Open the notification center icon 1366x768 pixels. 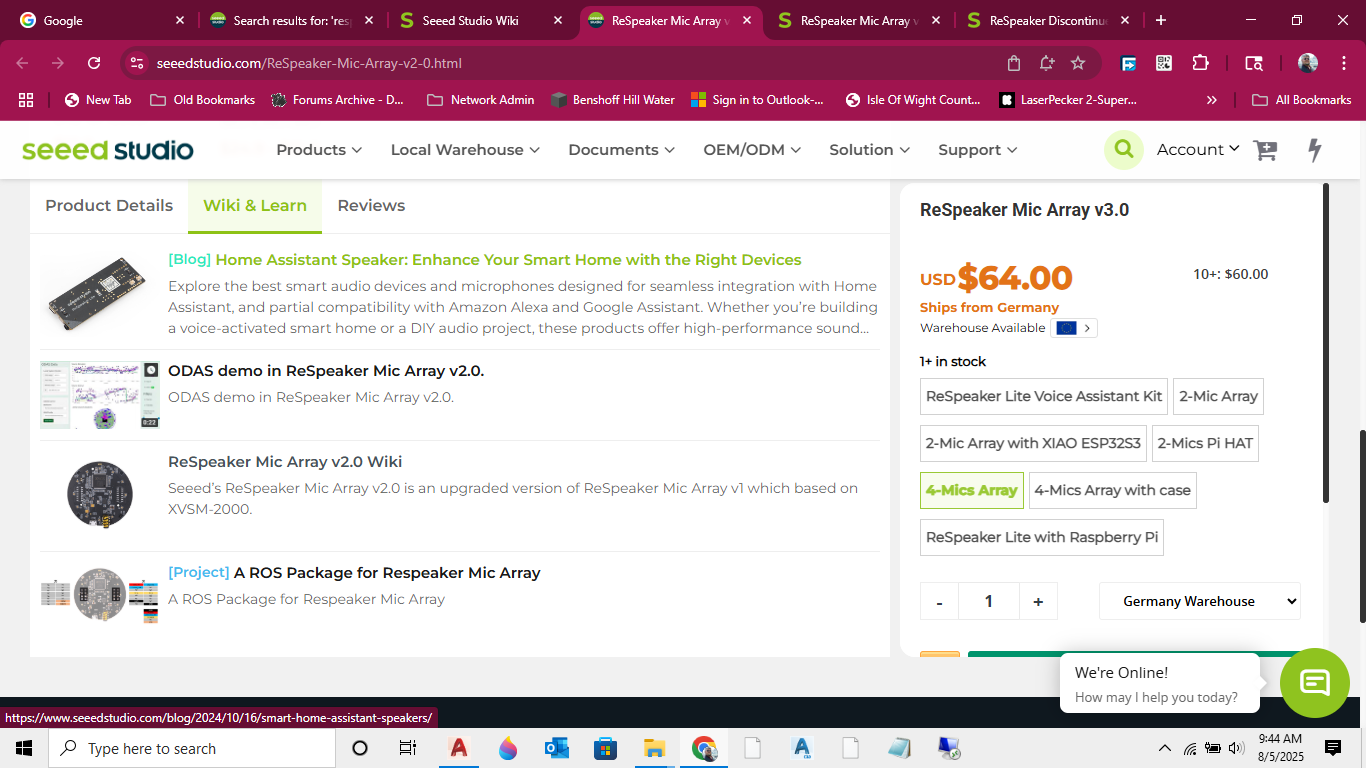click(1333, 748)
